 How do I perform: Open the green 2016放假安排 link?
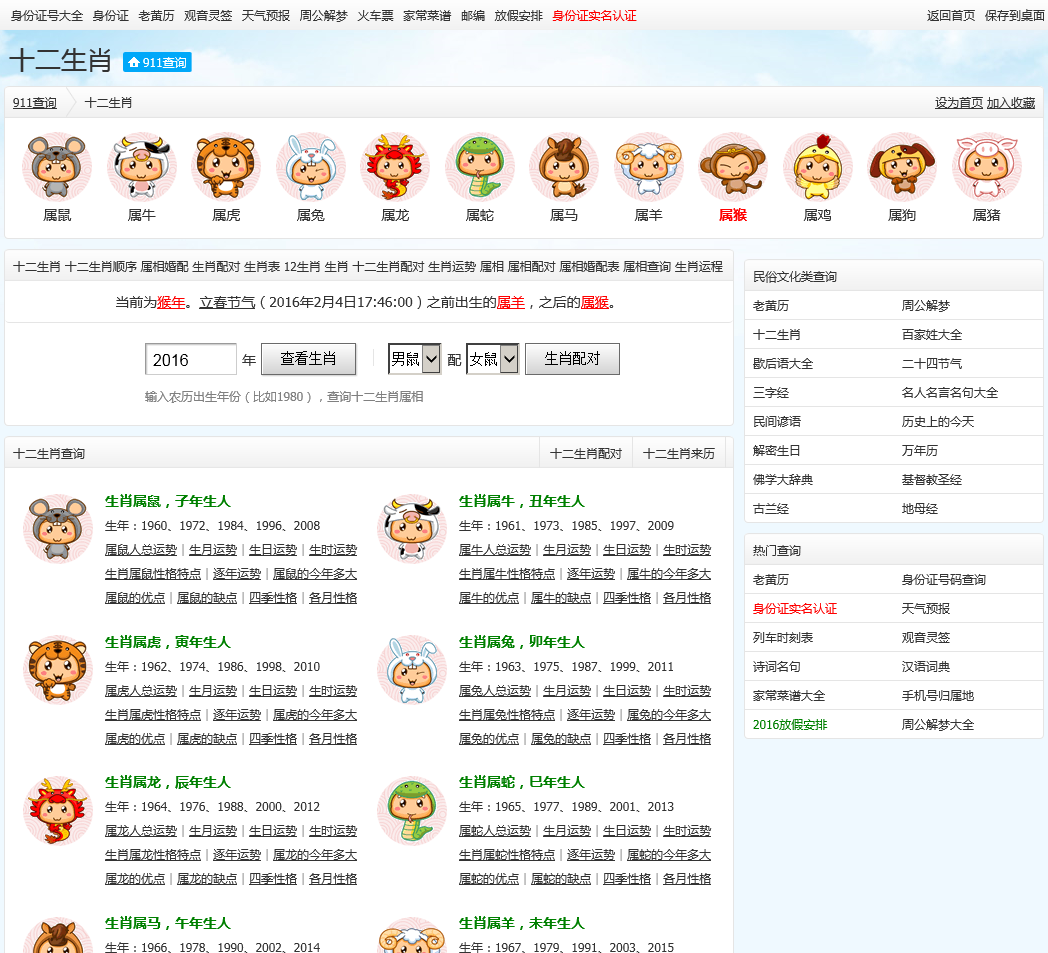[790, 724]
